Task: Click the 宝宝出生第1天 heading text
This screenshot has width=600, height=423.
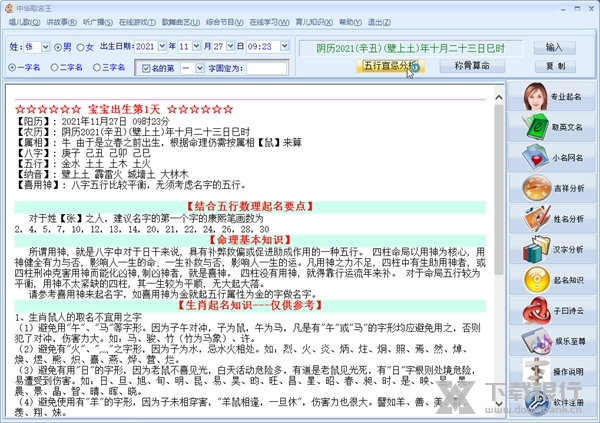Action: 124,109
